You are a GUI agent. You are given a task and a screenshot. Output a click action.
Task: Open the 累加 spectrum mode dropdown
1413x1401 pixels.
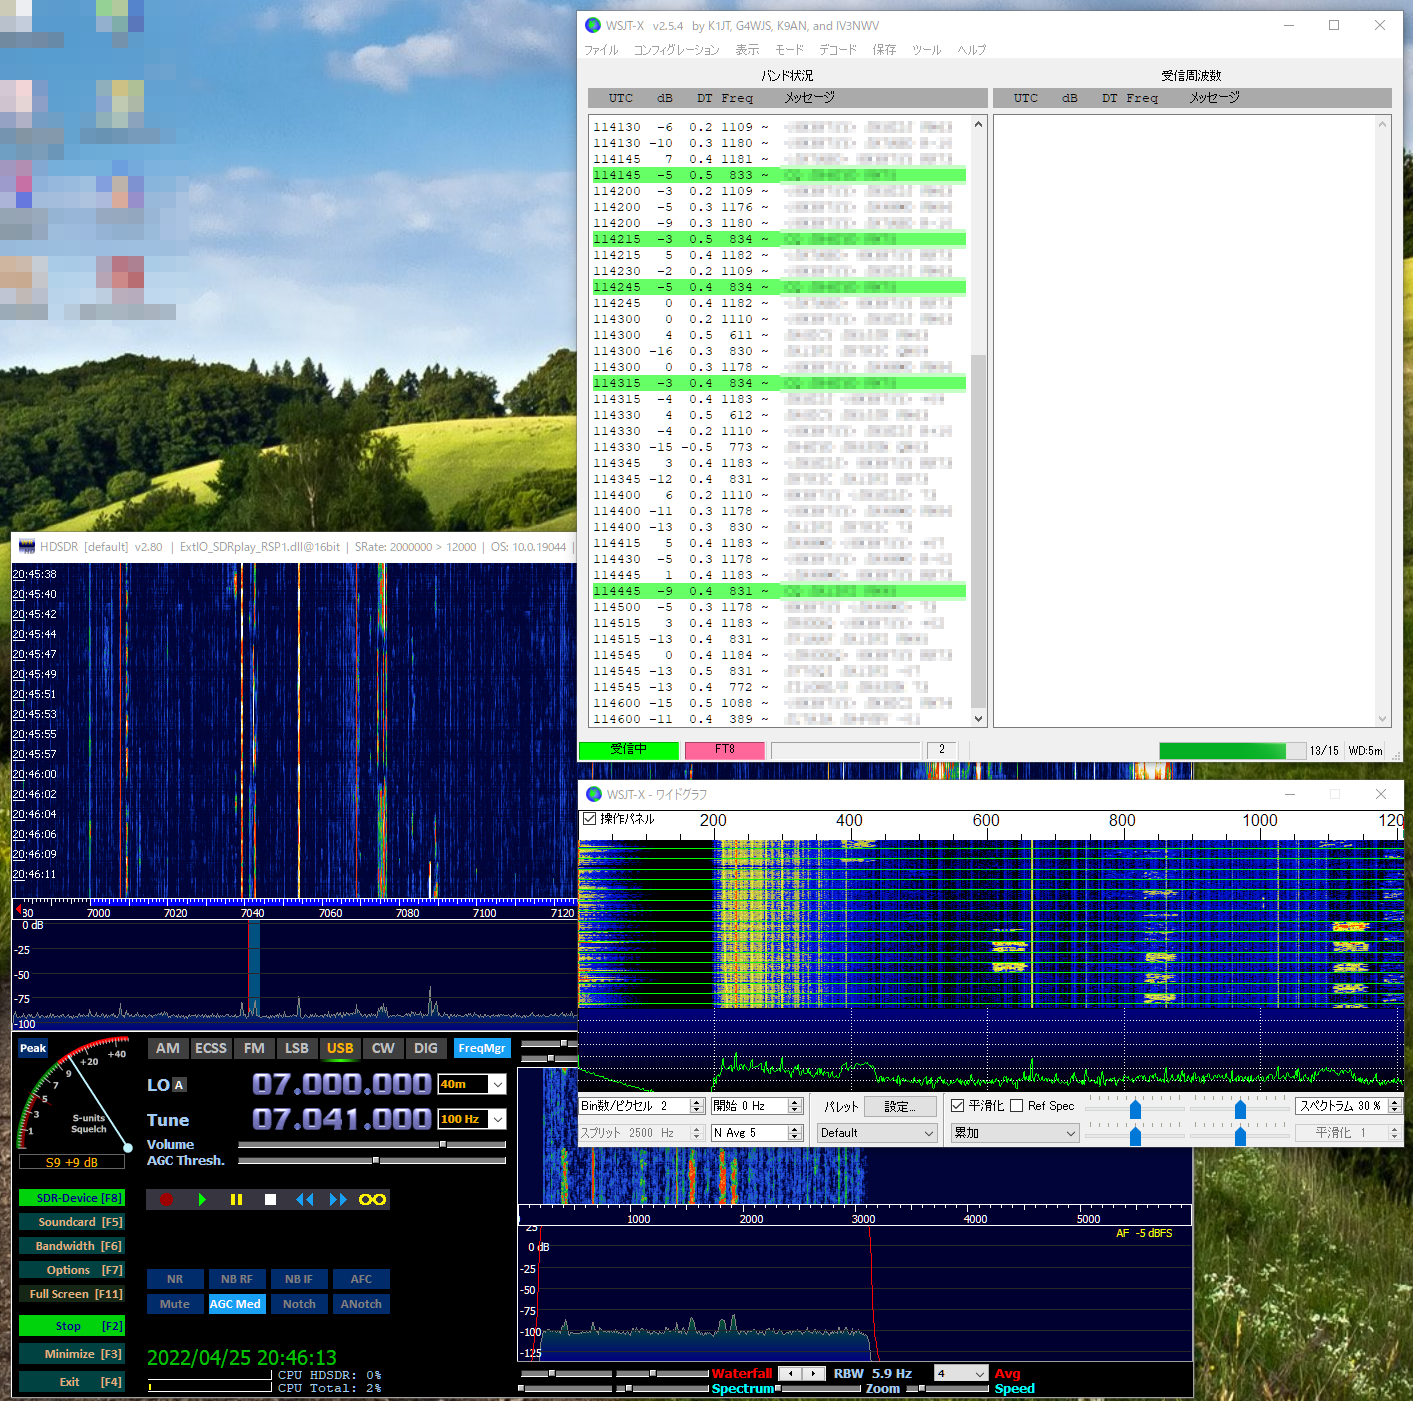click(1014, 1133)
